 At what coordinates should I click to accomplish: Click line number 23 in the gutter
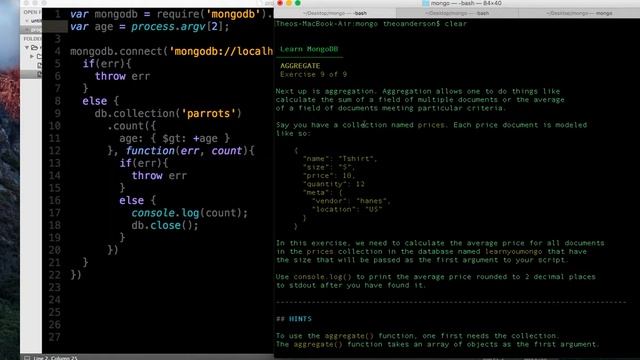[x=55, y=287]
